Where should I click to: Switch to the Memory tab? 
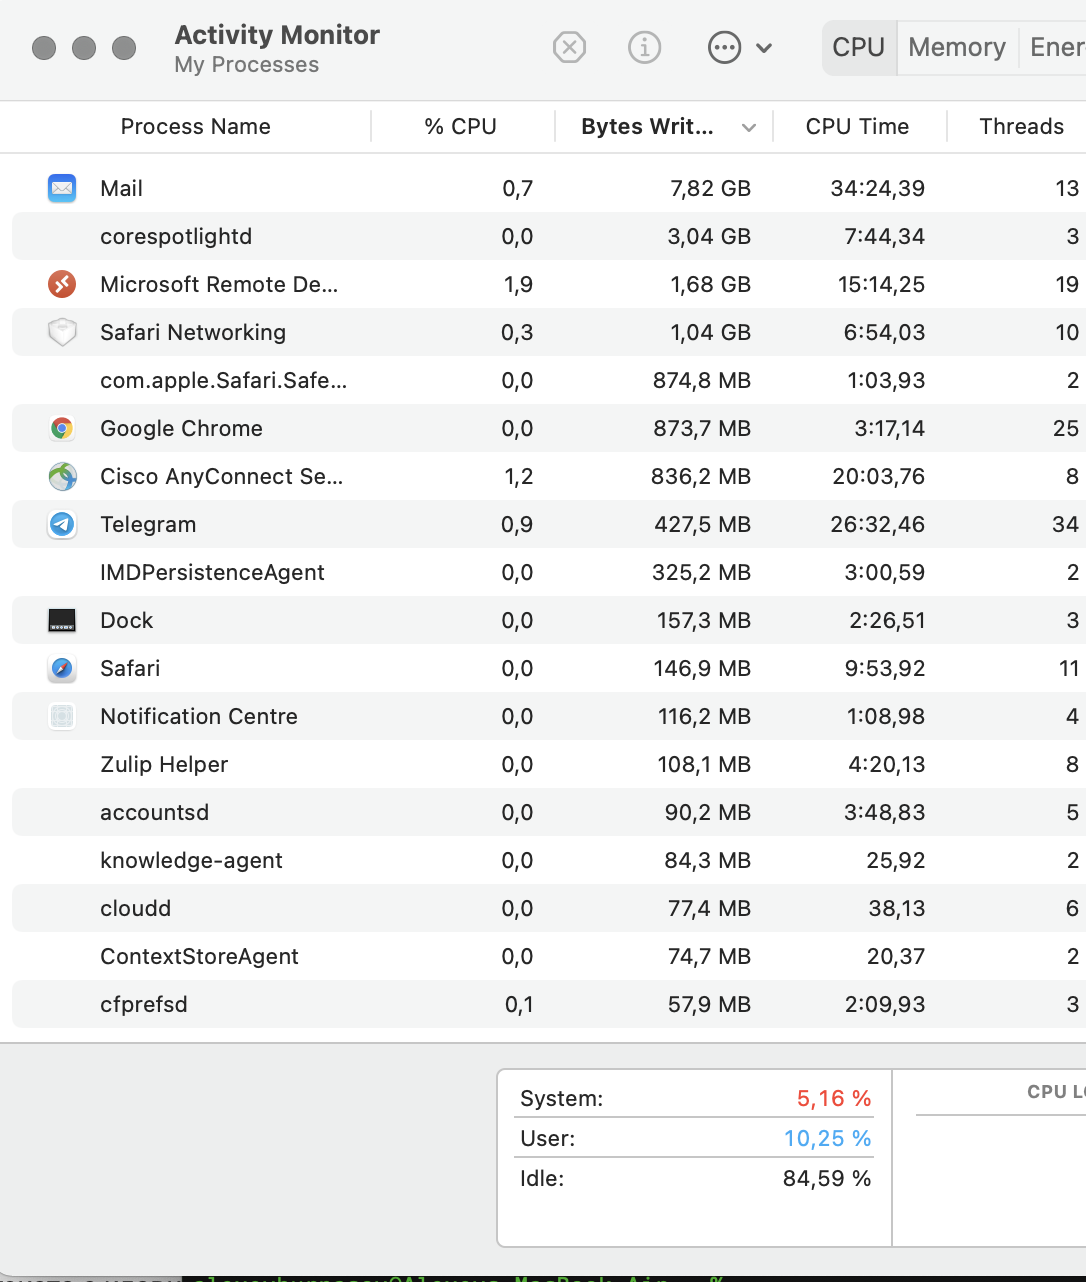pos(956,47)
